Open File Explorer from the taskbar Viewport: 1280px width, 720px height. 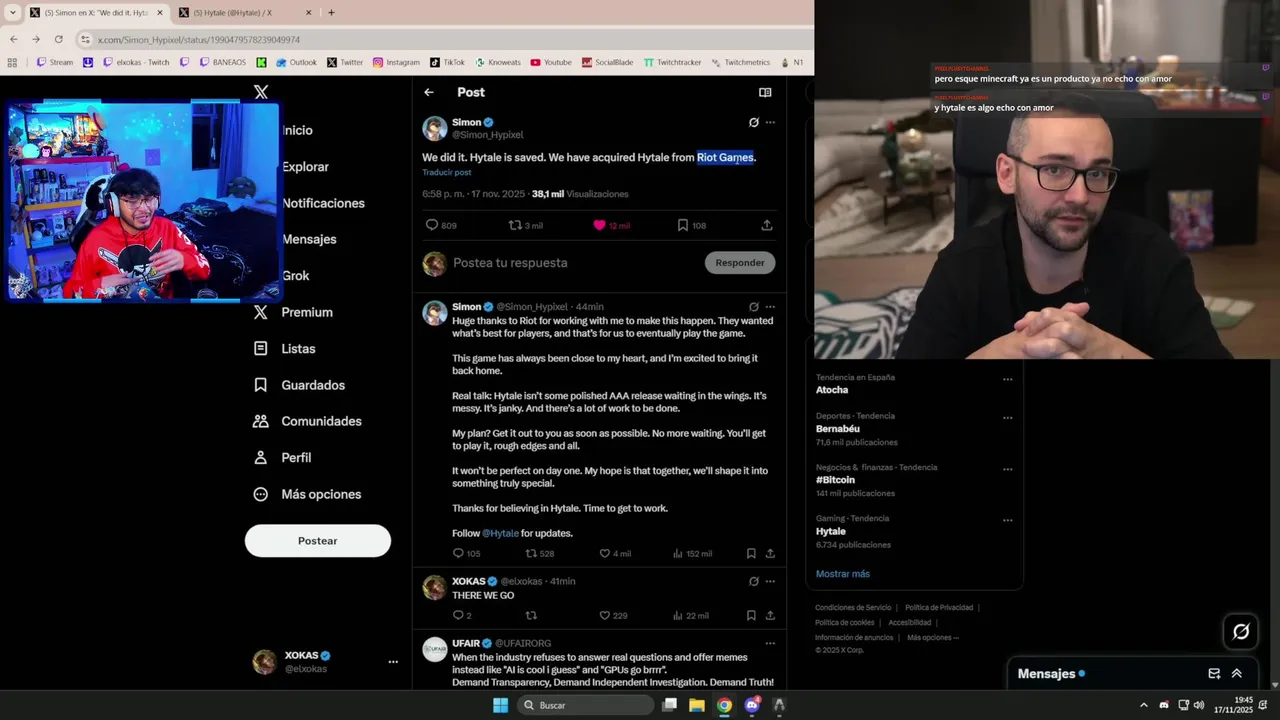click(x=697, y=705)
